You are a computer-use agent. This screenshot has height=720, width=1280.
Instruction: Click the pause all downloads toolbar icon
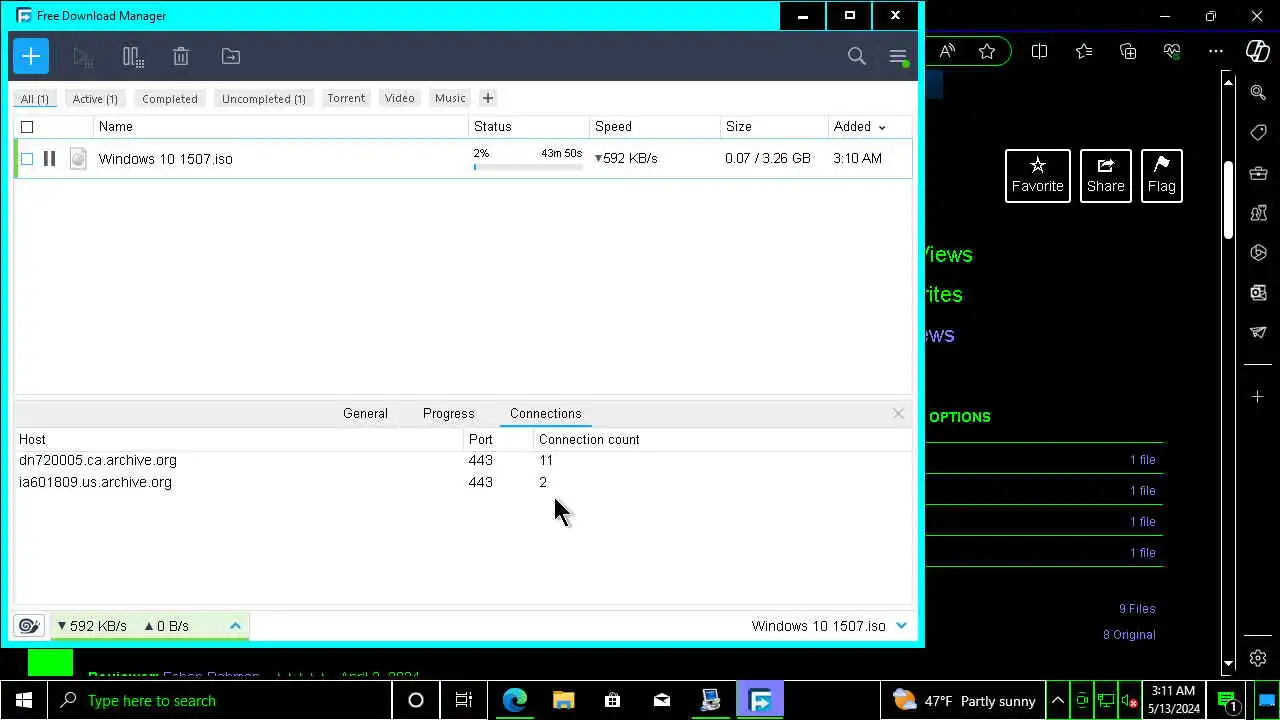(x=133, y=57)
